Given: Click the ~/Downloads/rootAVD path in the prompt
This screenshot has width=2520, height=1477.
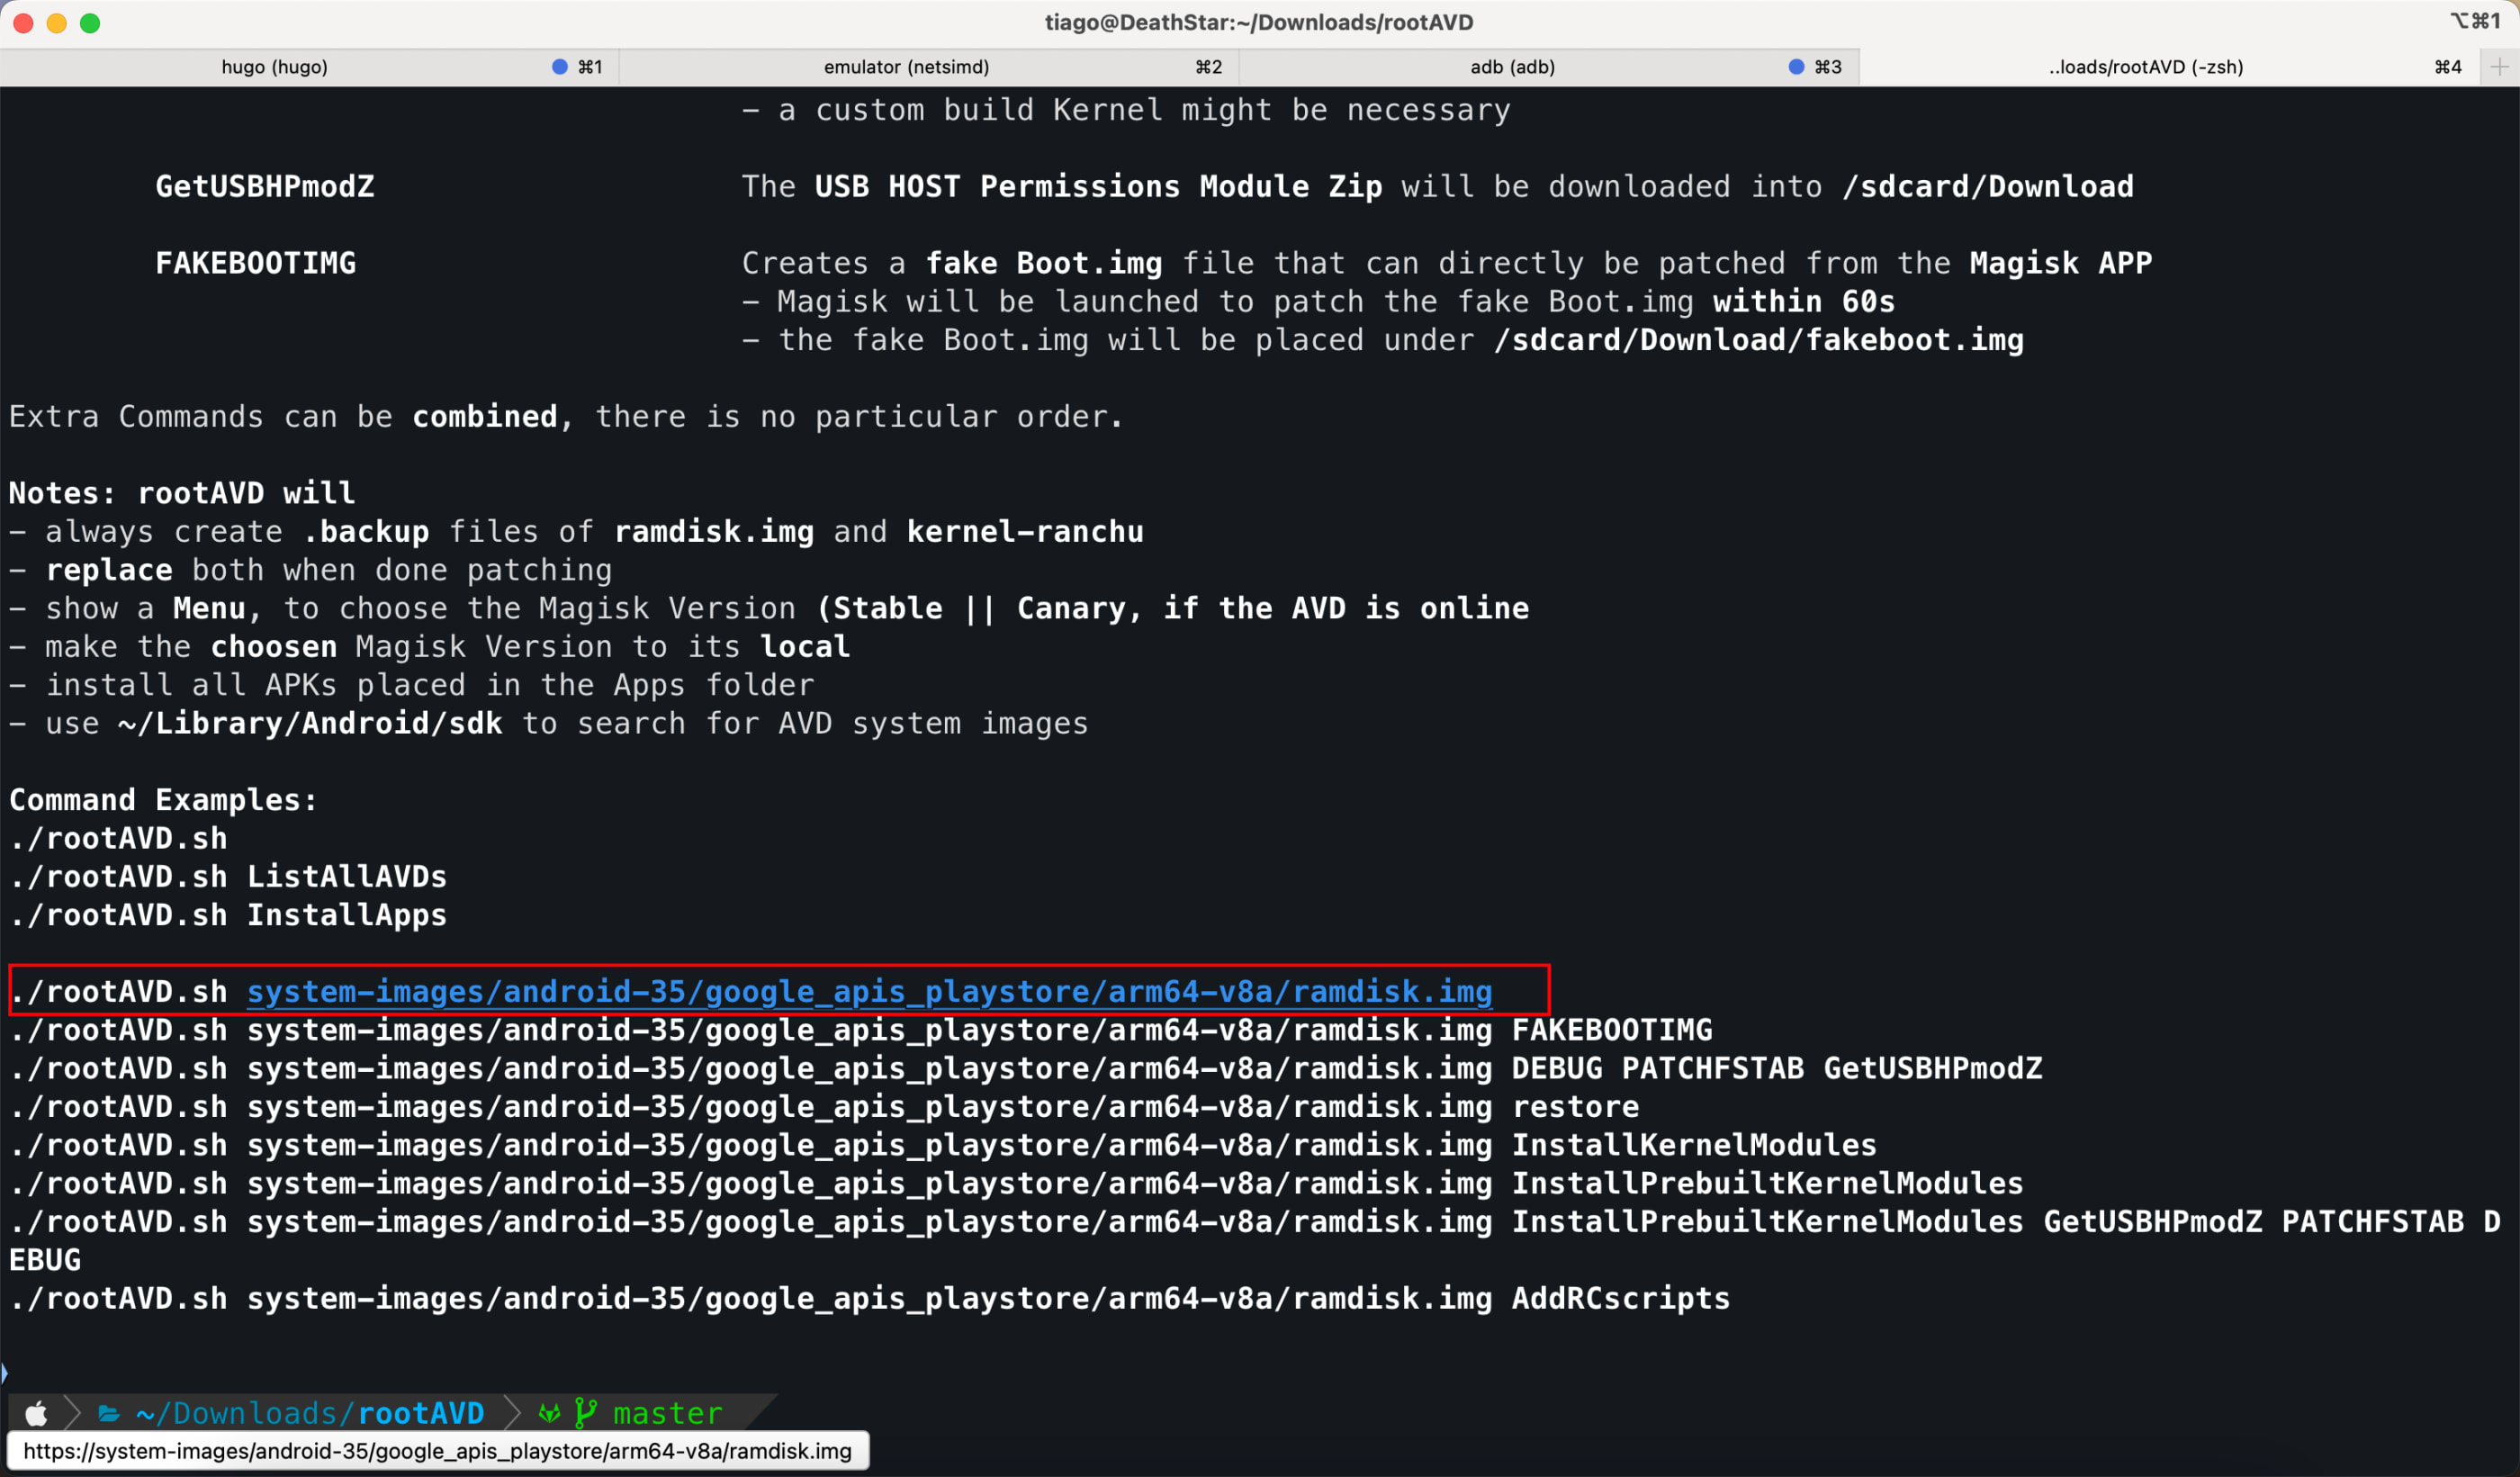Looking at the screenshot, I should [310, 1413].
